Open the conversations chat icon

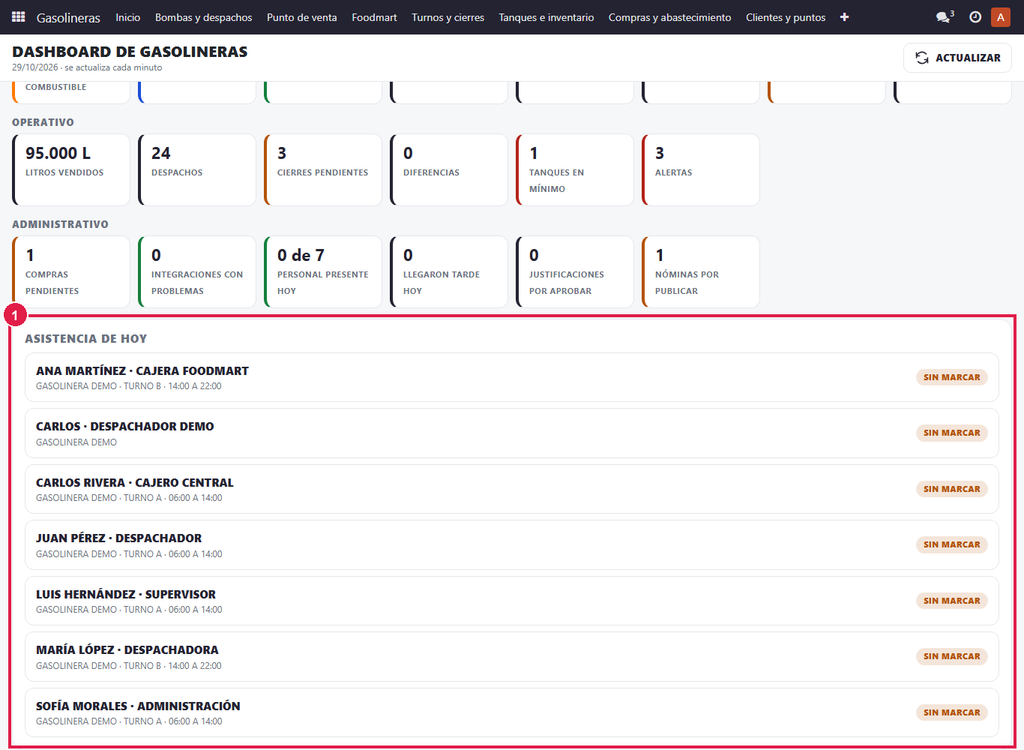click(944, 17)
